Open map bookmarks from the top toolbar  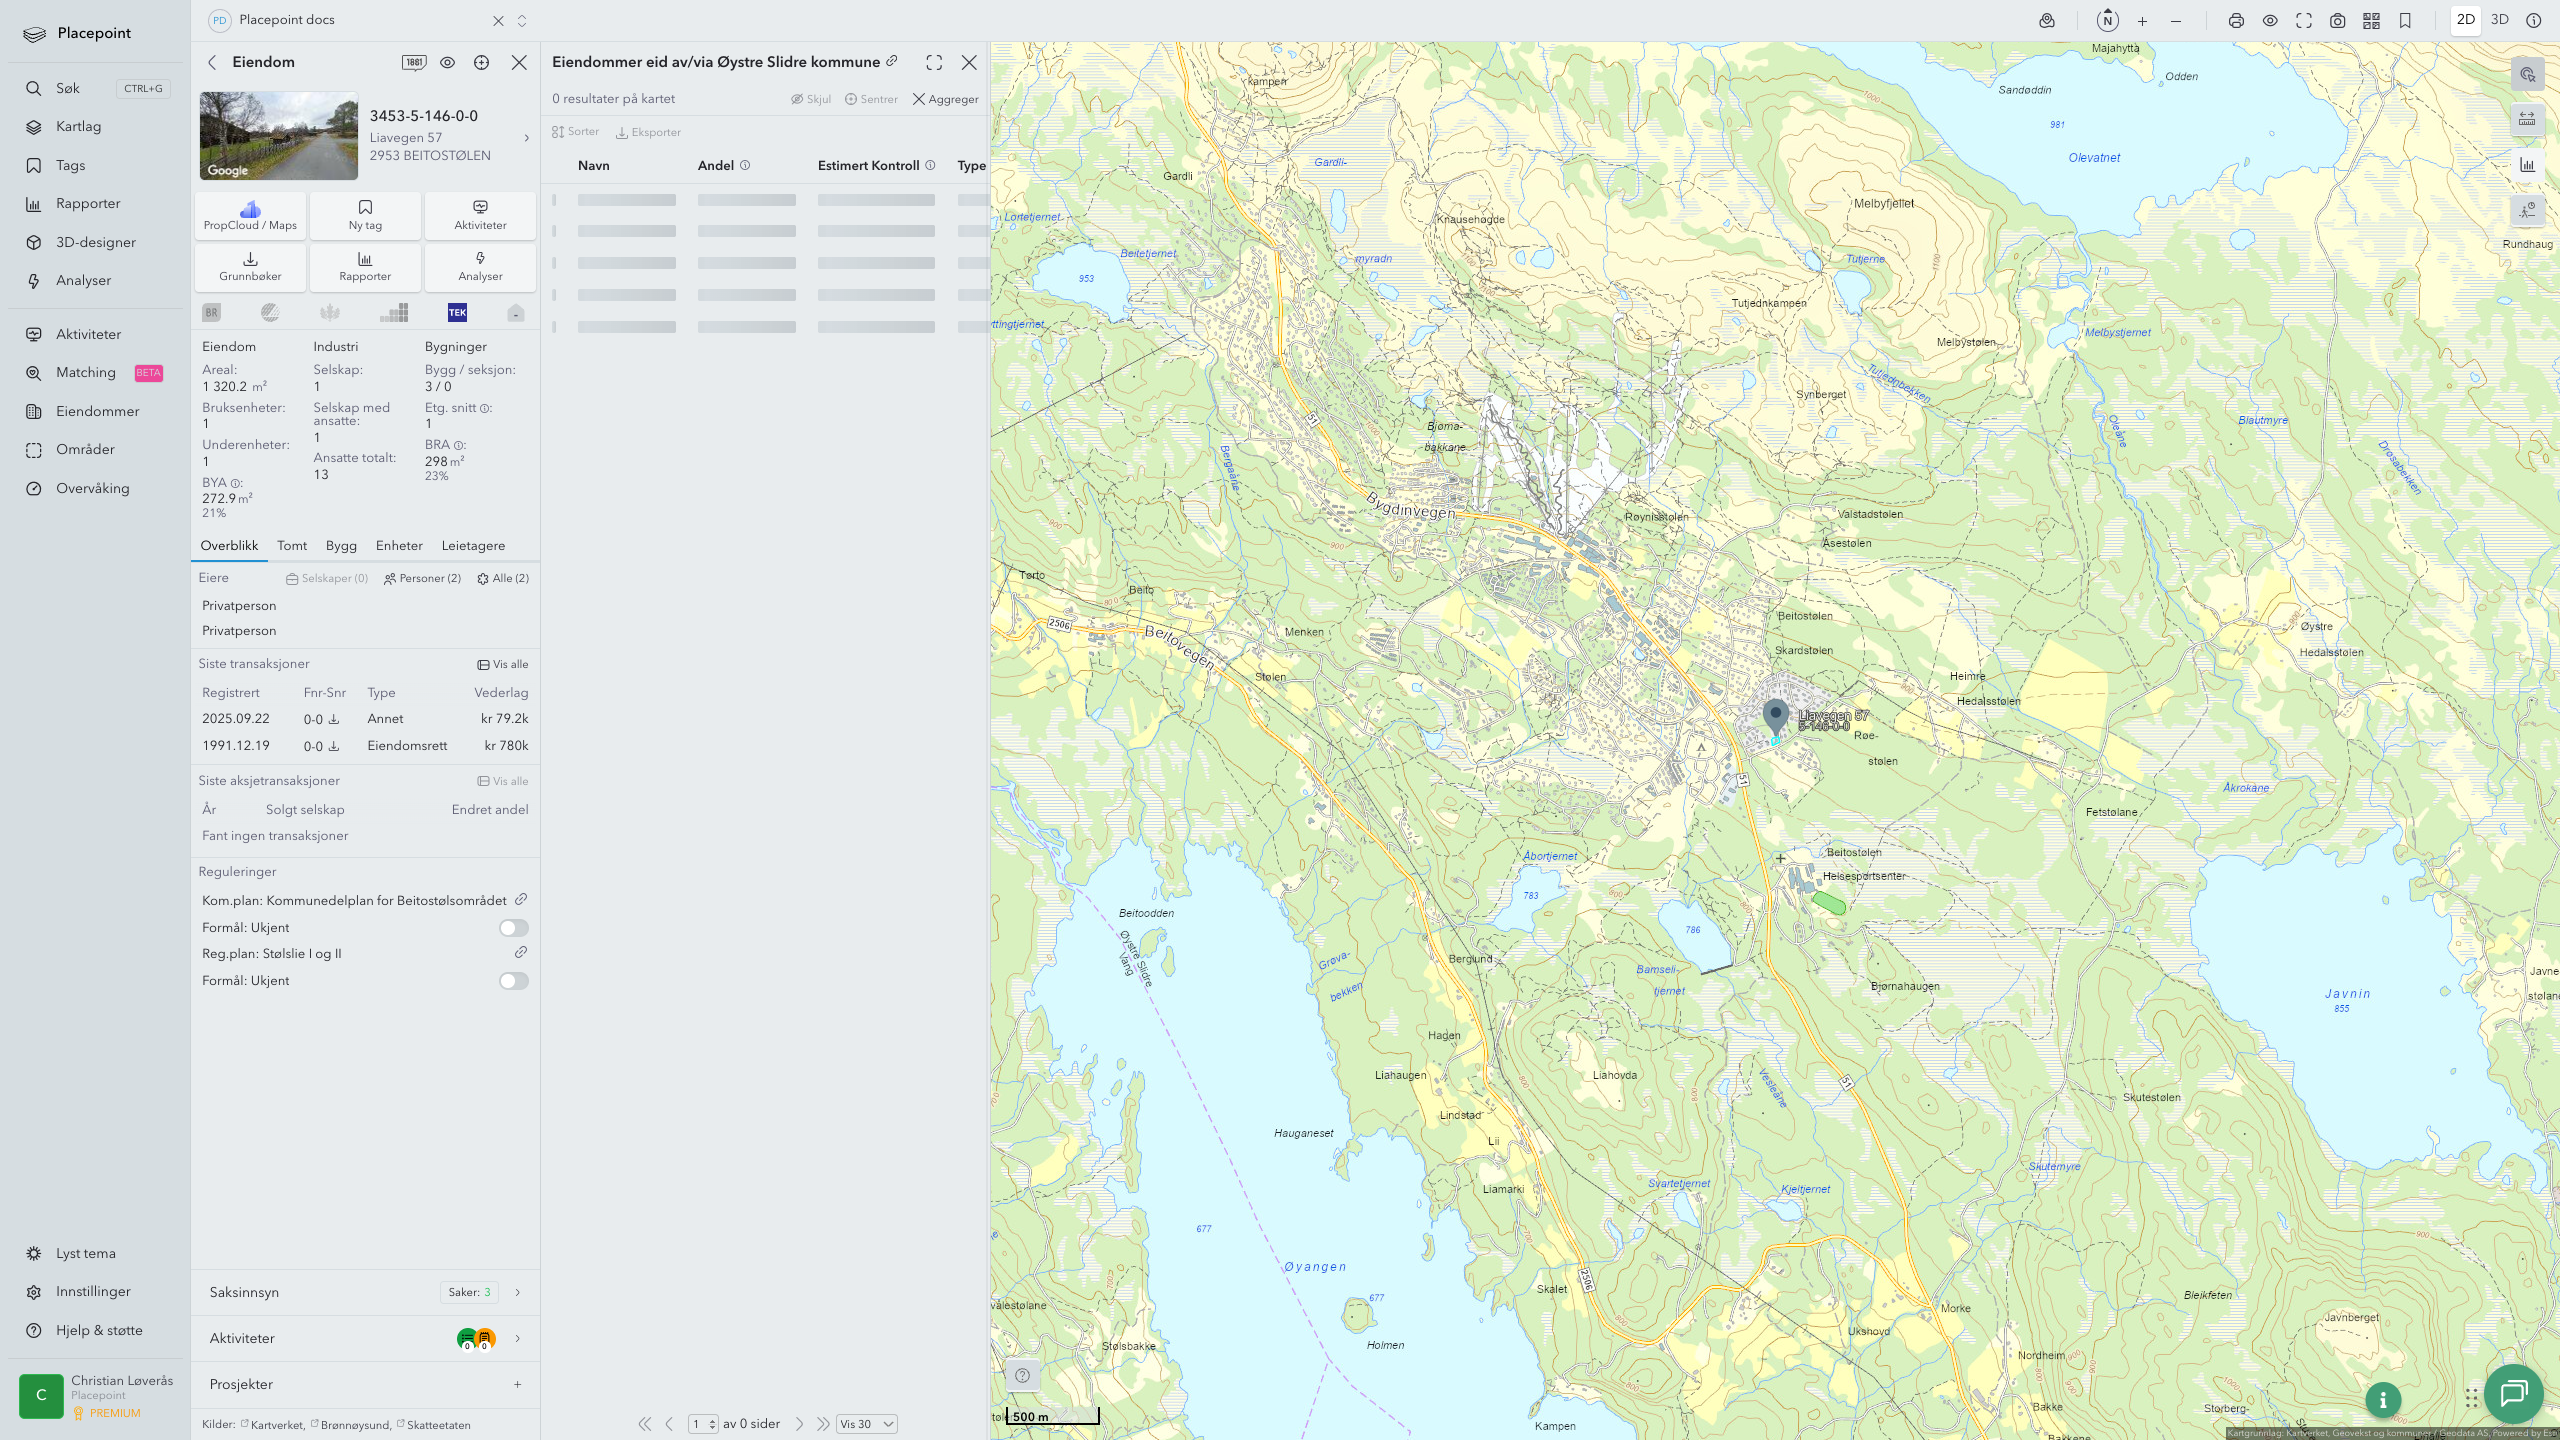[2405, 21]
